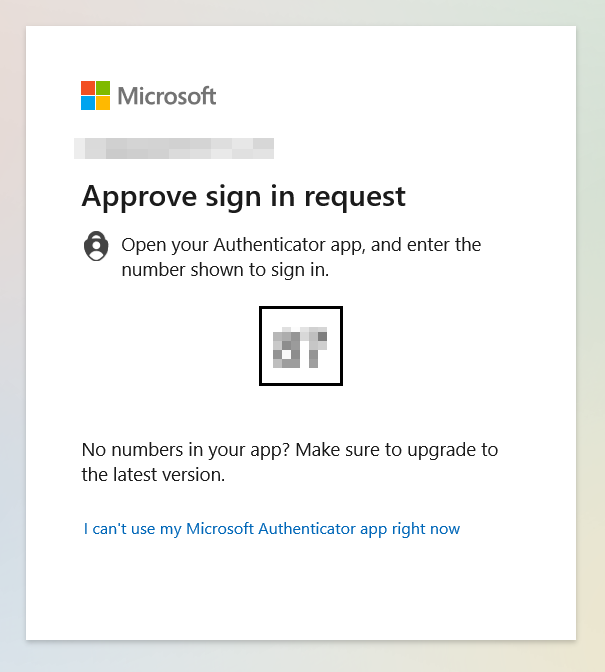
Task: Click the word "request" in the heading
Action: 355,198
